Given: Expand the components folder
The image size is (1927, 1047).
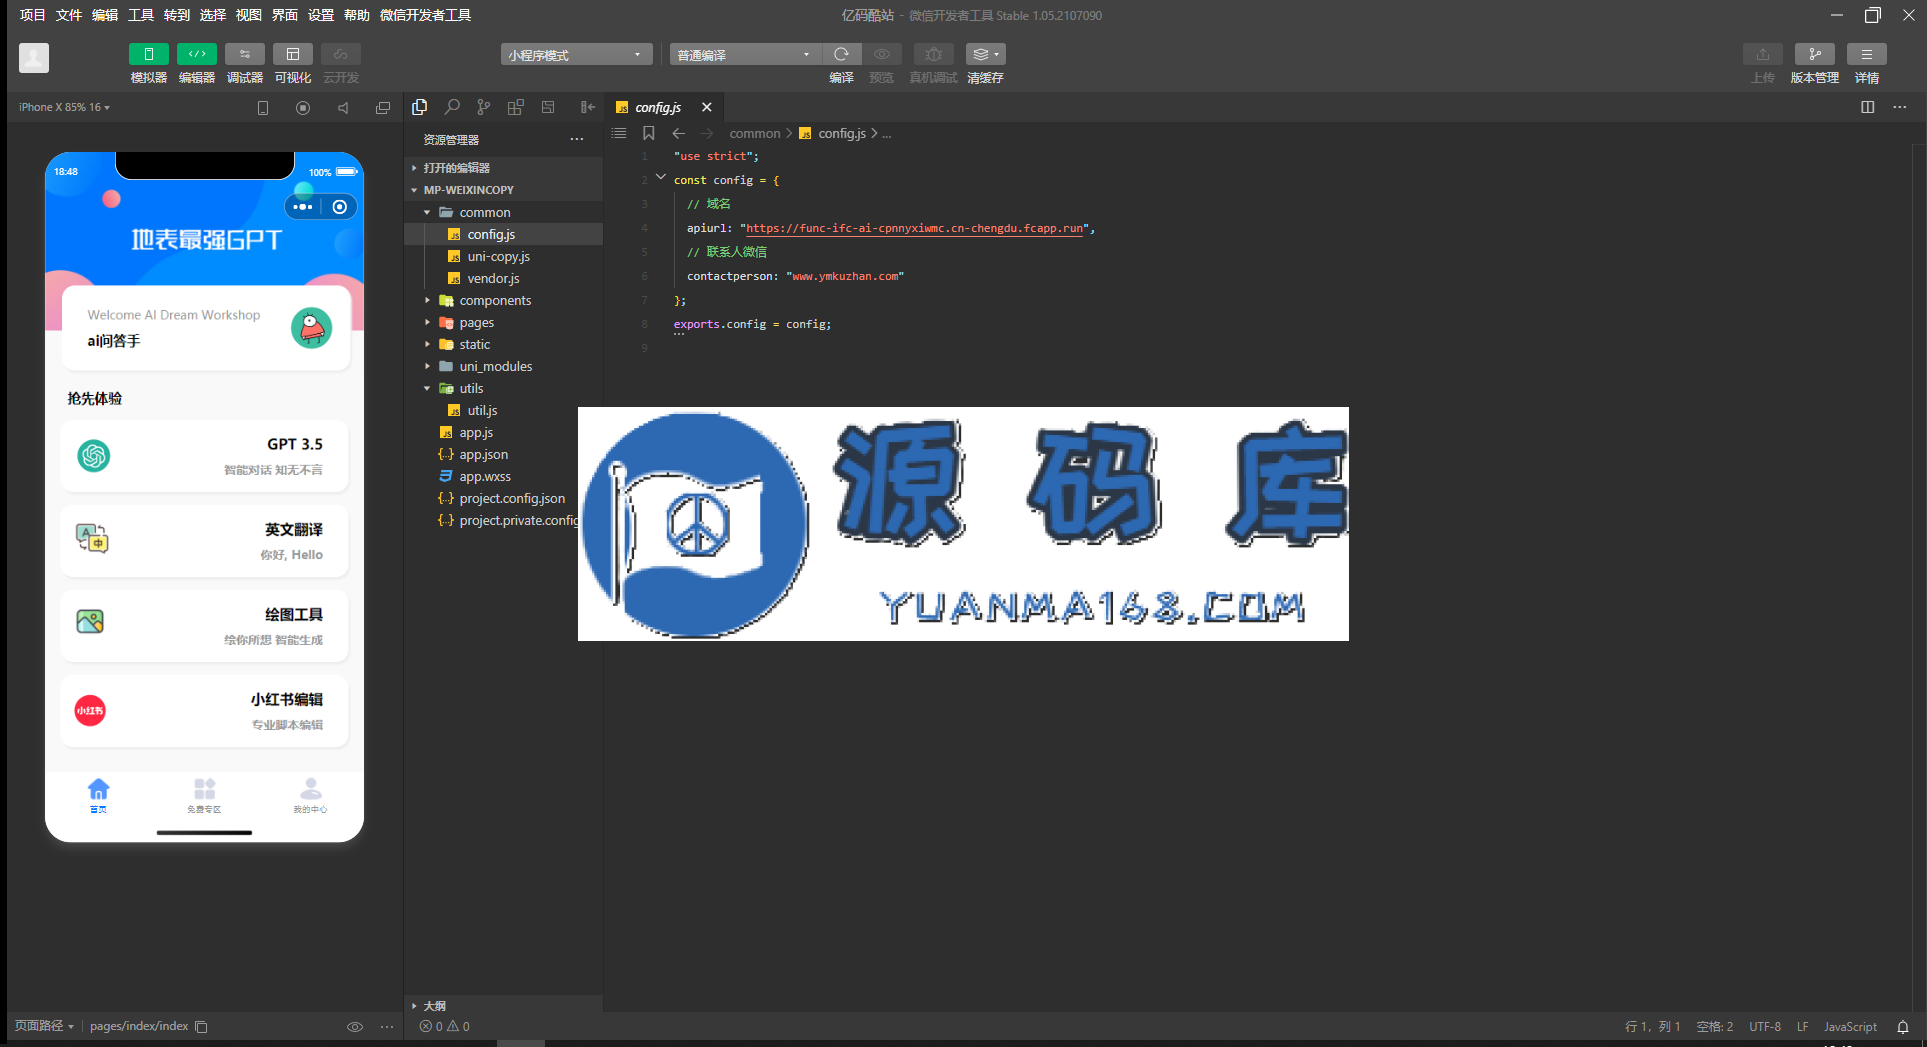Looking at the screenshot, I should pyautogui.click(x=504, y=300).
